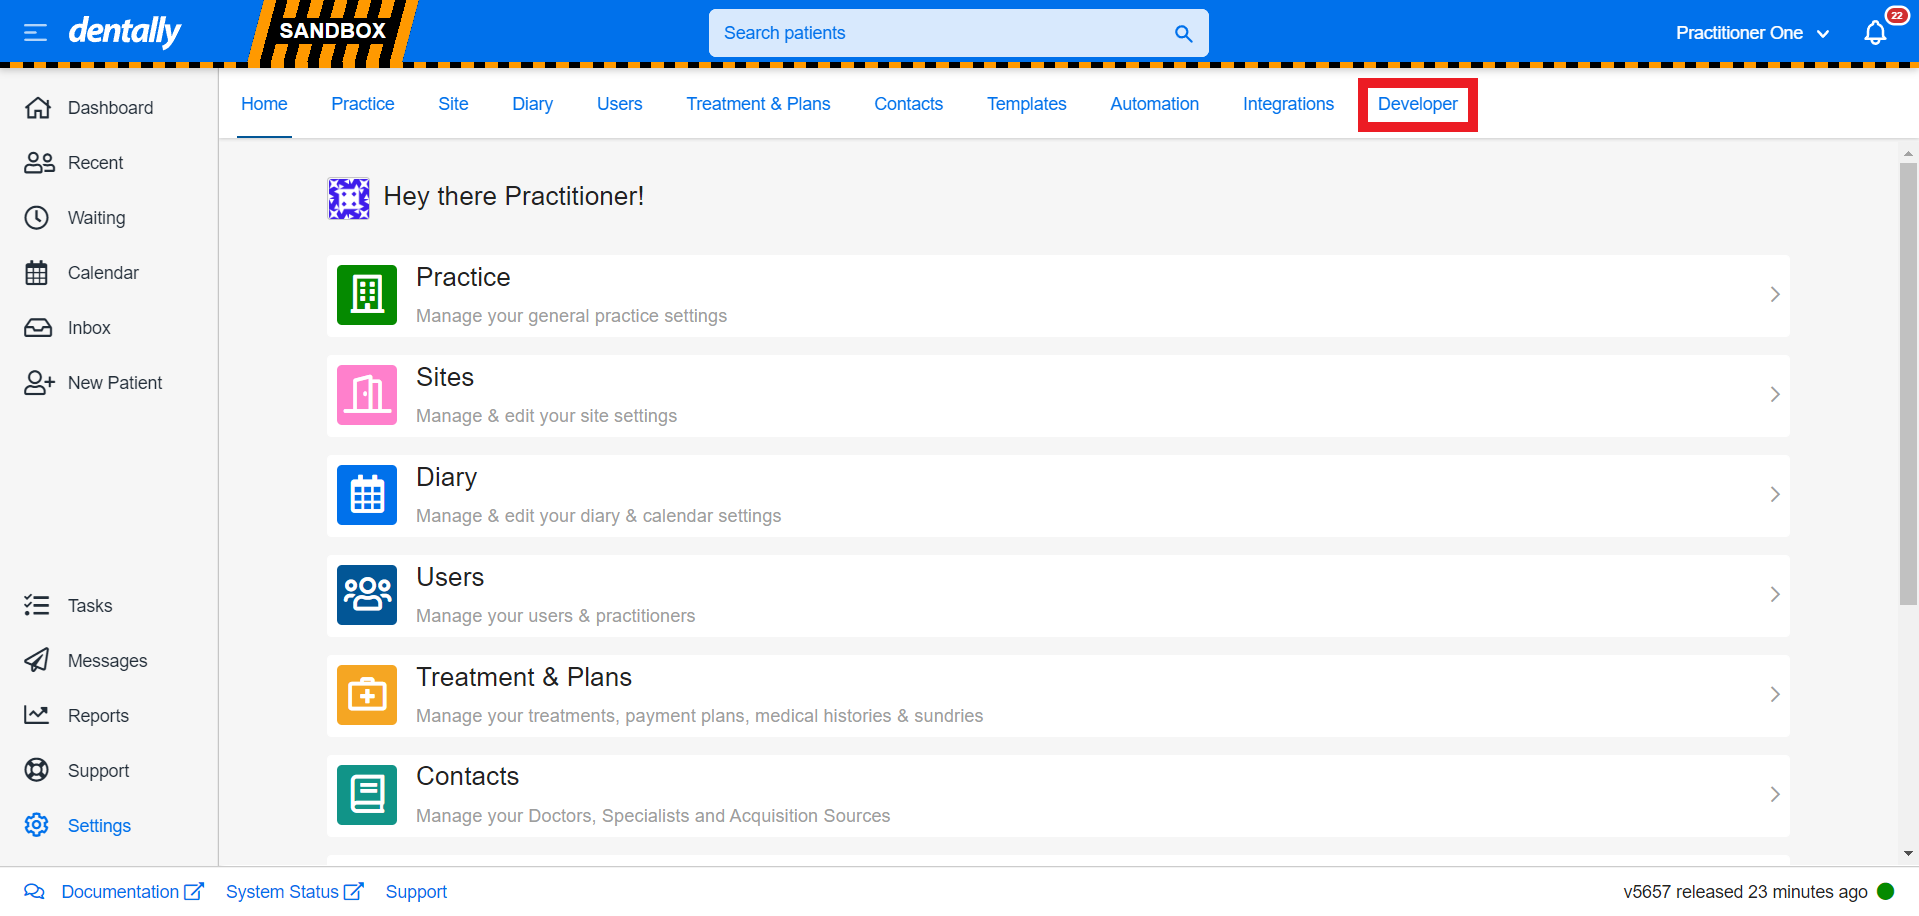The height and width of the screenshot is (916, 1919).
Task: Switch to the Diary tab
Action: (x=532, y=104)
